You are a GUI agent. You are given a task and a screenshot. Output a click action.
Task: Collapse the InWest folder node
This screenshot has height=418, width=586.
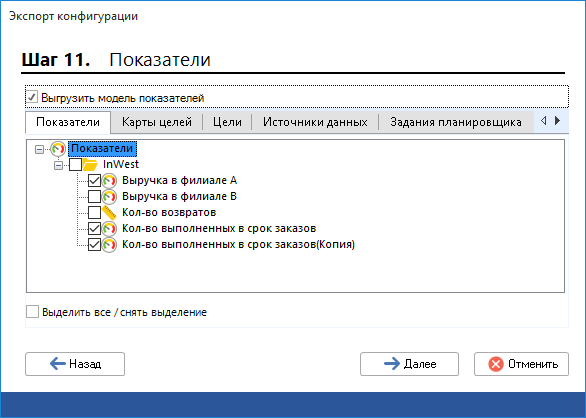pos(58,165)
